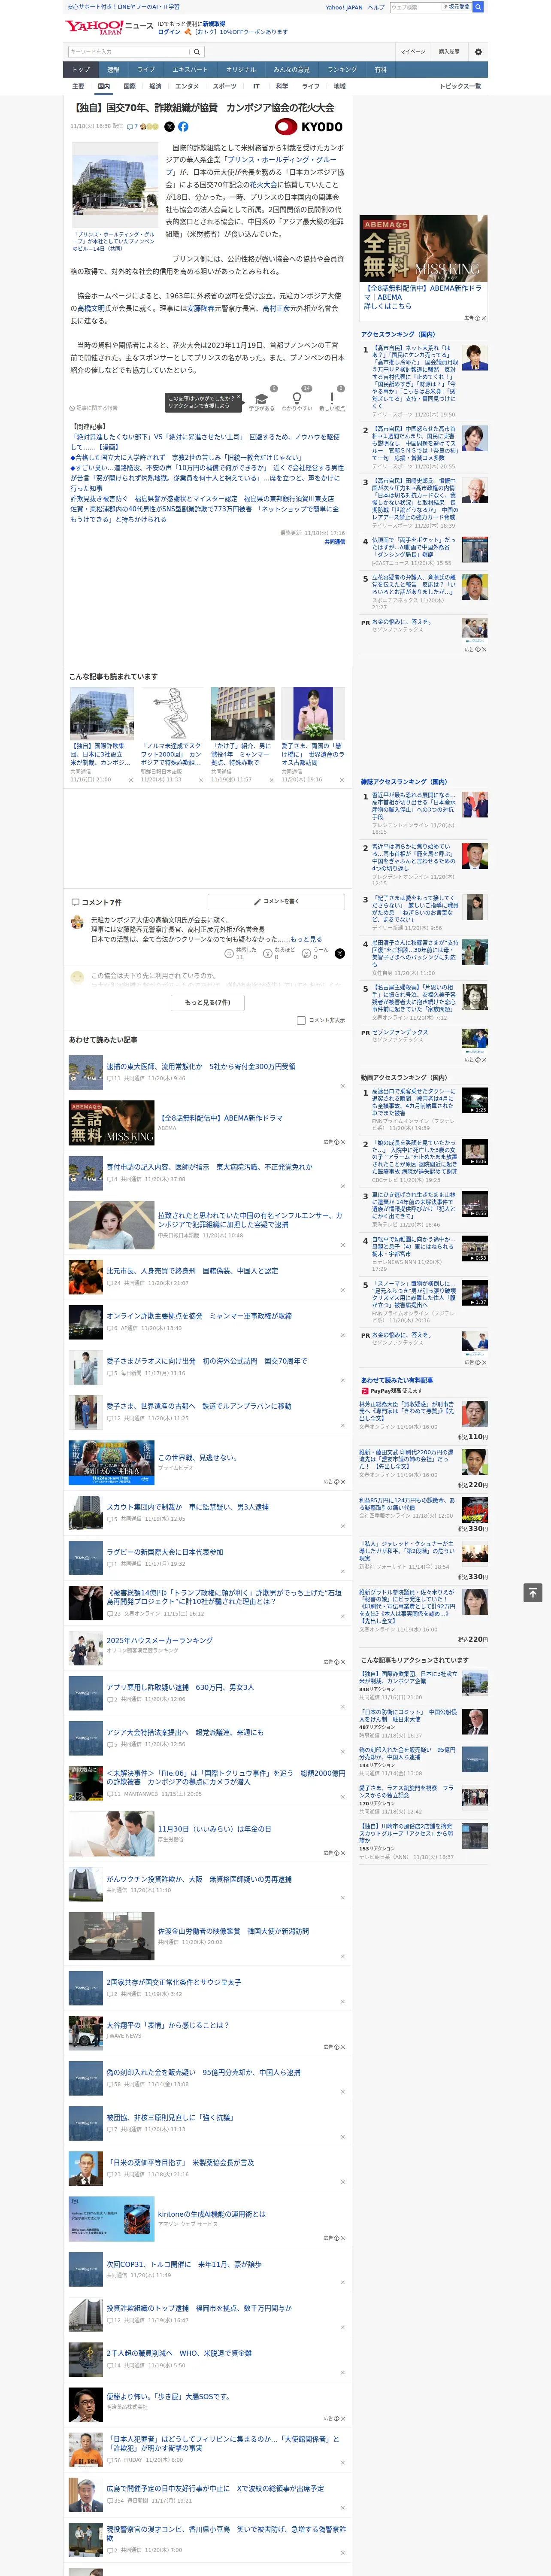The image size is (551, 2576).
Task: Click the scroll-to-top arrow button
Action: coord(533,1592)
